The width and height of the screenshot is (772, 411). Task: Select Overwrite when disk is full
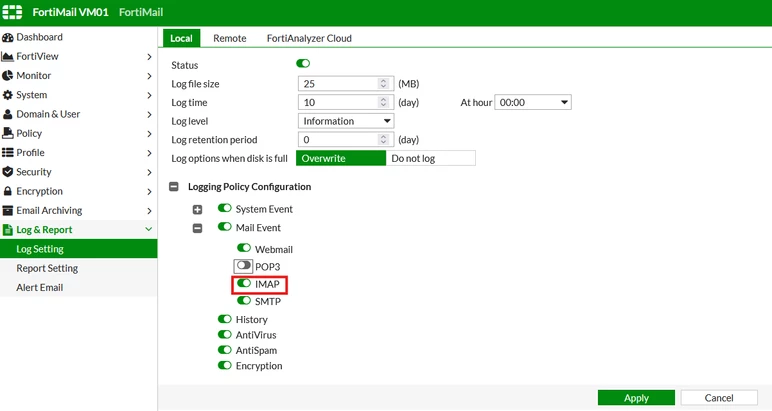341,158
